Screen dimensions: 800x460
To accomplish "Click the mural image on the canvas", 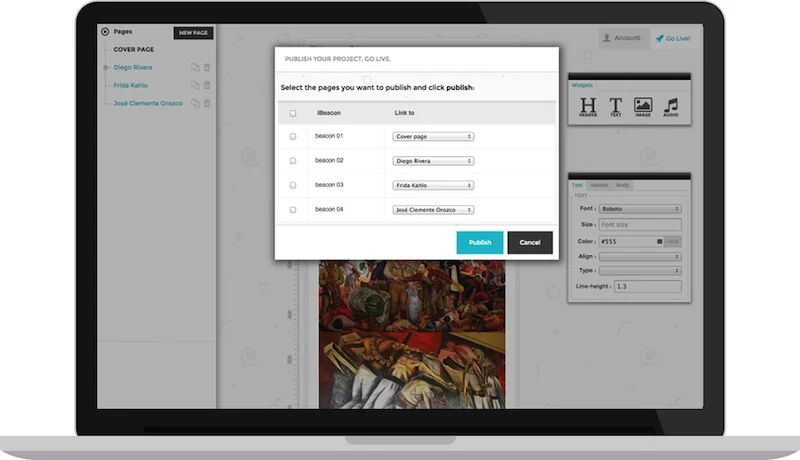I will point(412,334).
